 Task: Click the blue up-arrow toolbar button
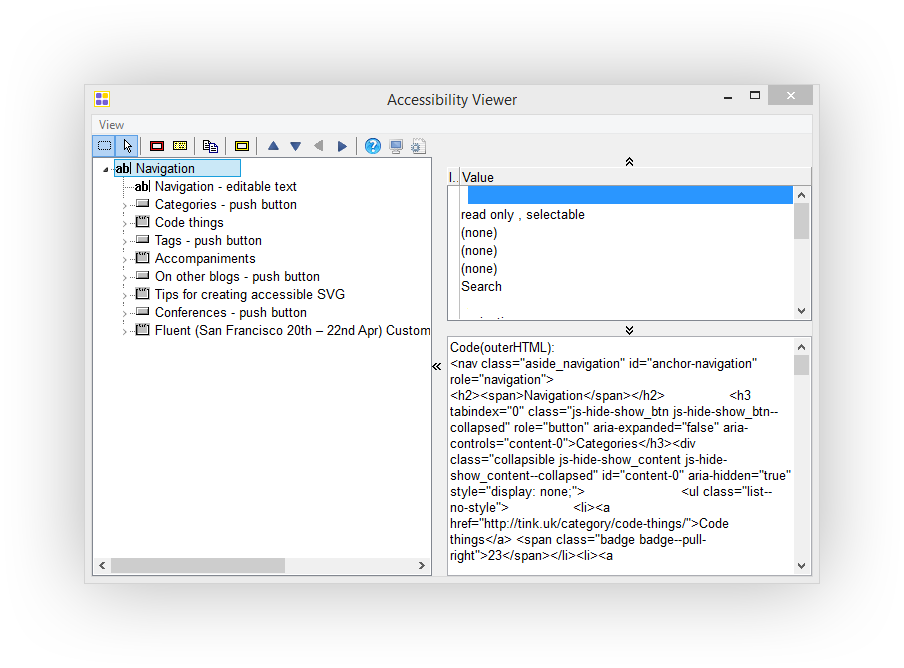(273, 146)
